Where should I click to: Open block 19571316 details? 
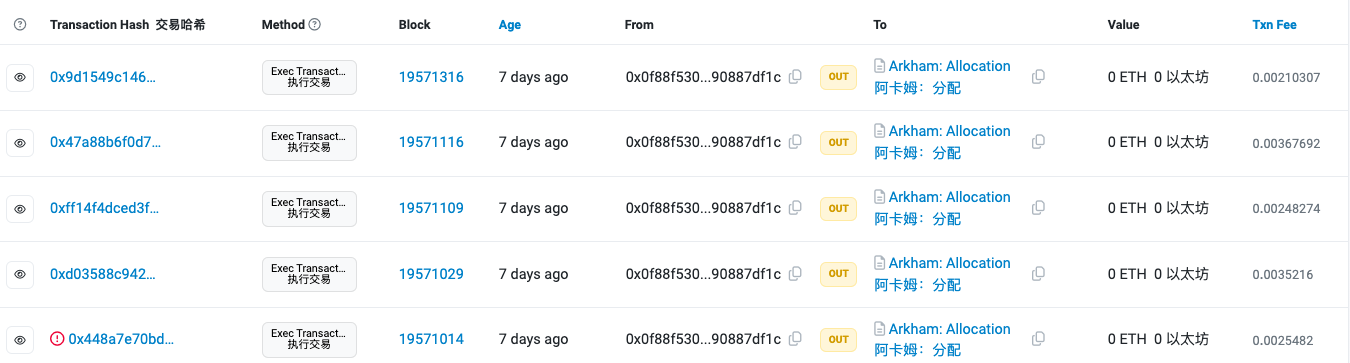(431, 77)
